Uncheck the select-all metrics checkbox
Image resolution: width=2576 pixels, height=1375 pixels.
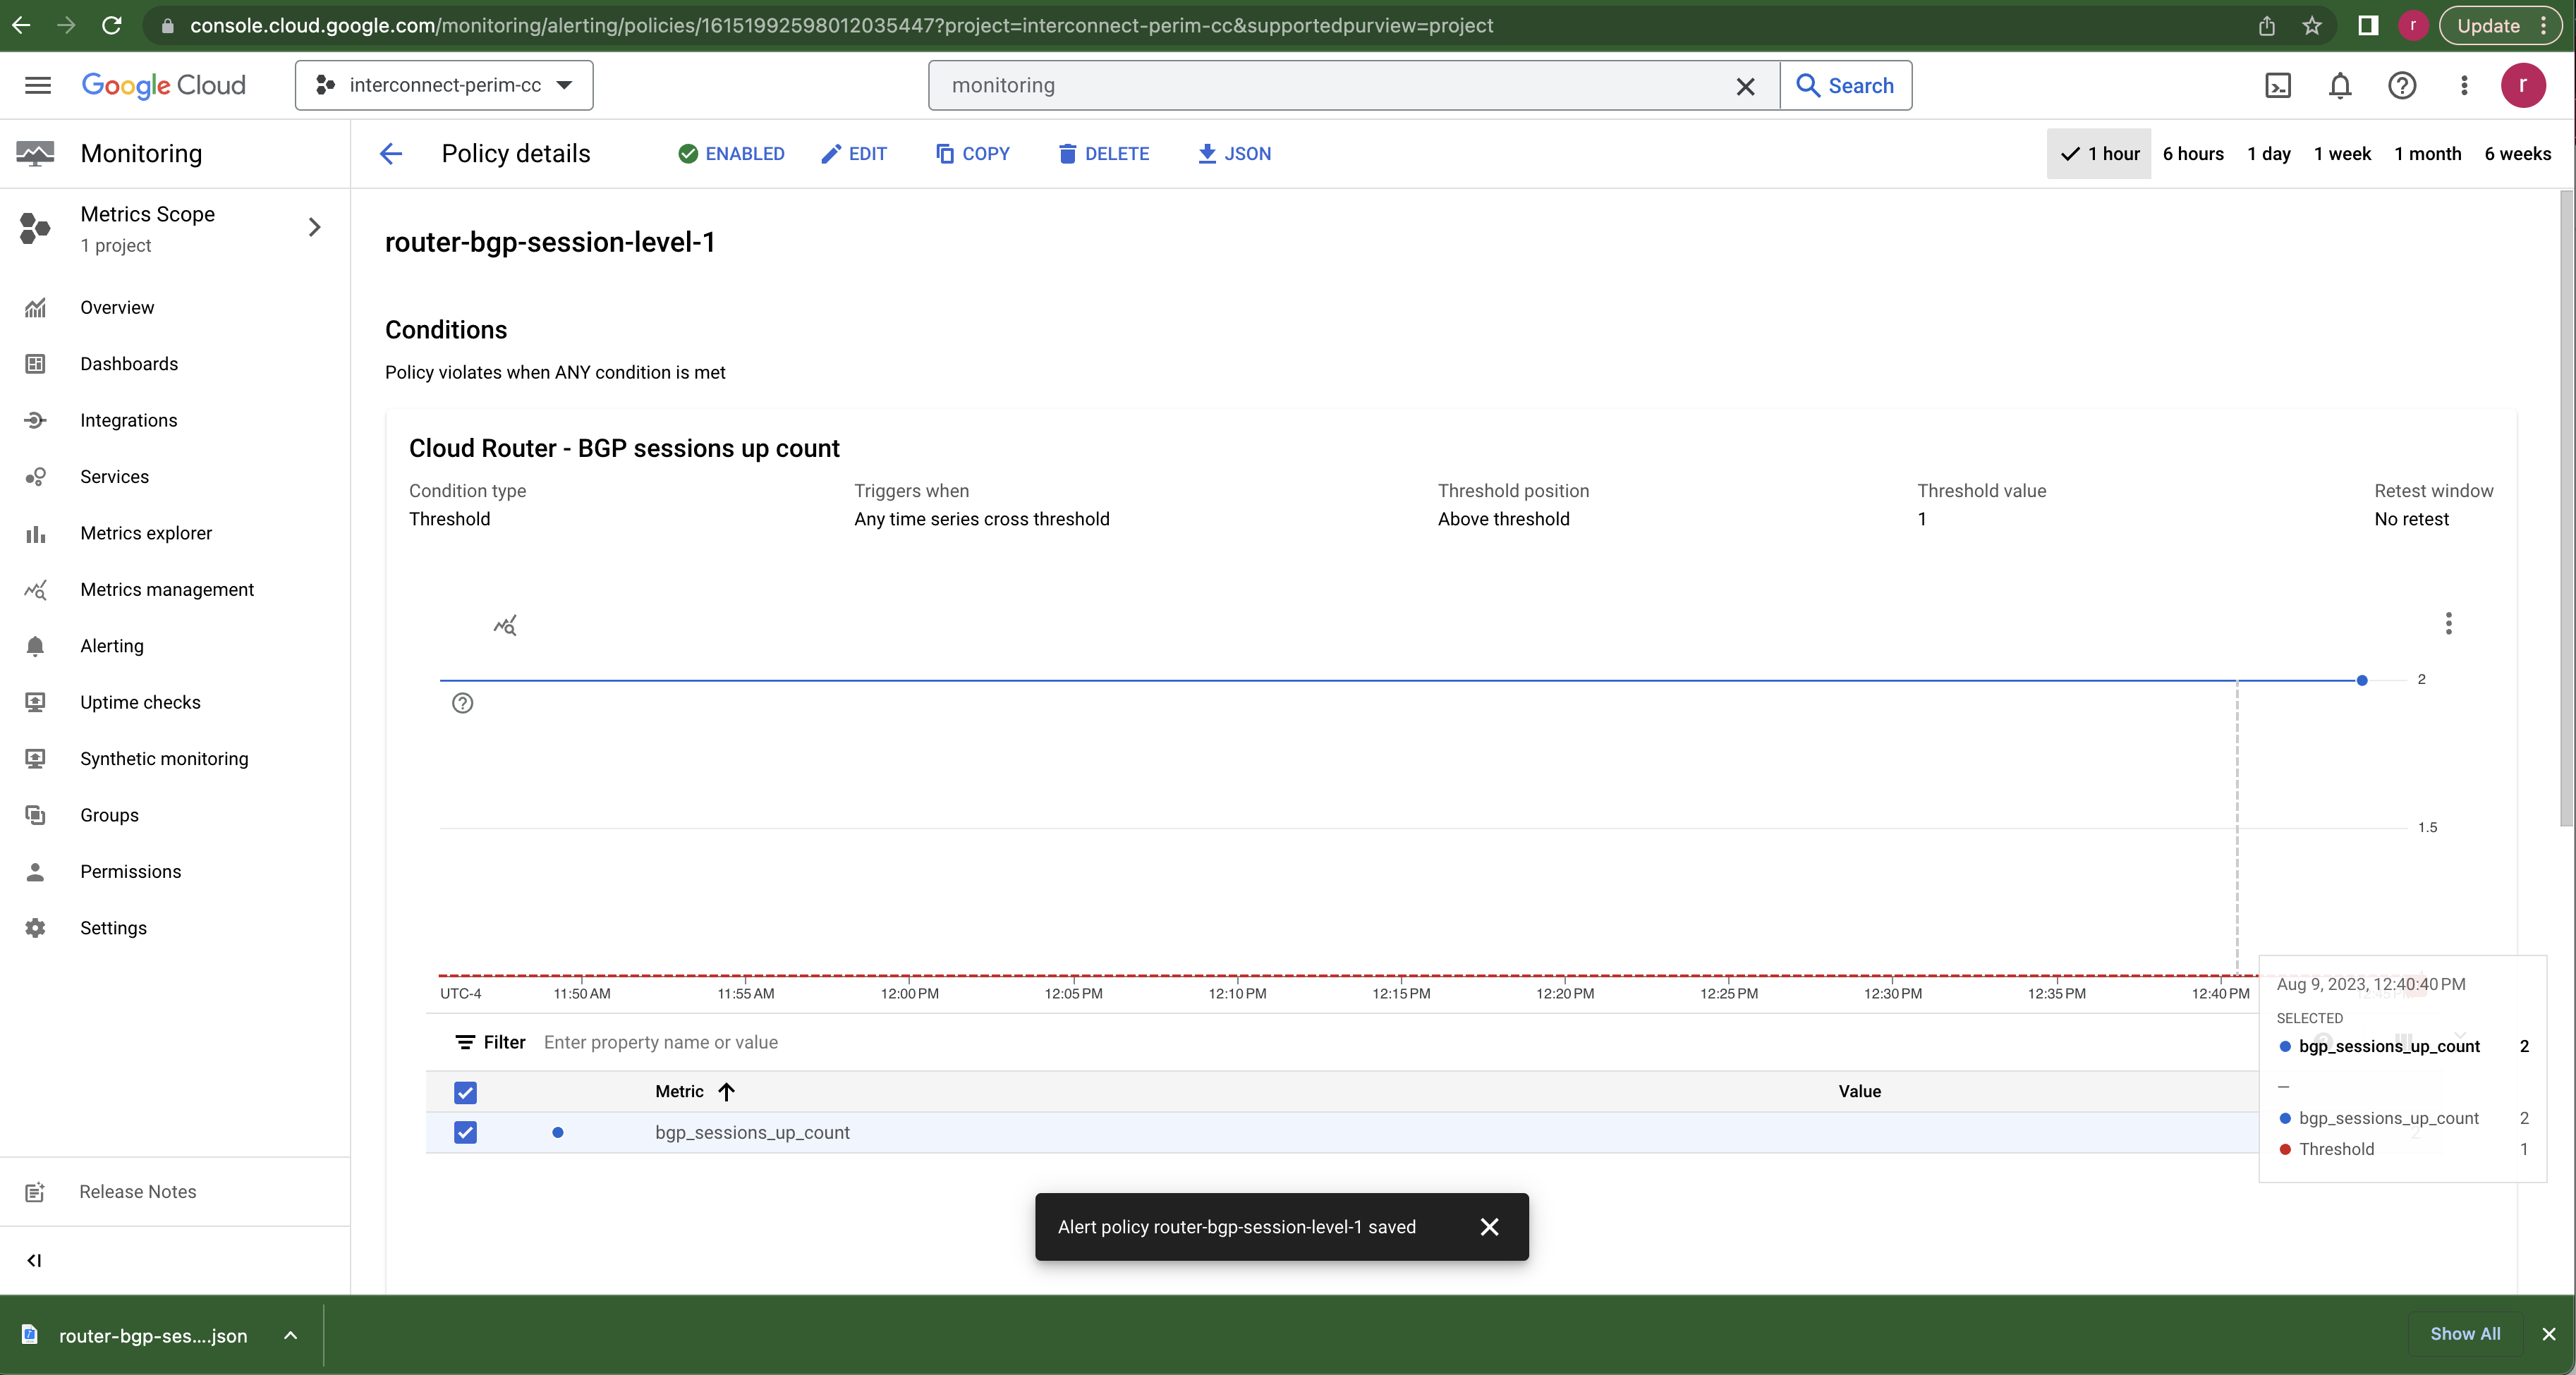(466, 1092)
